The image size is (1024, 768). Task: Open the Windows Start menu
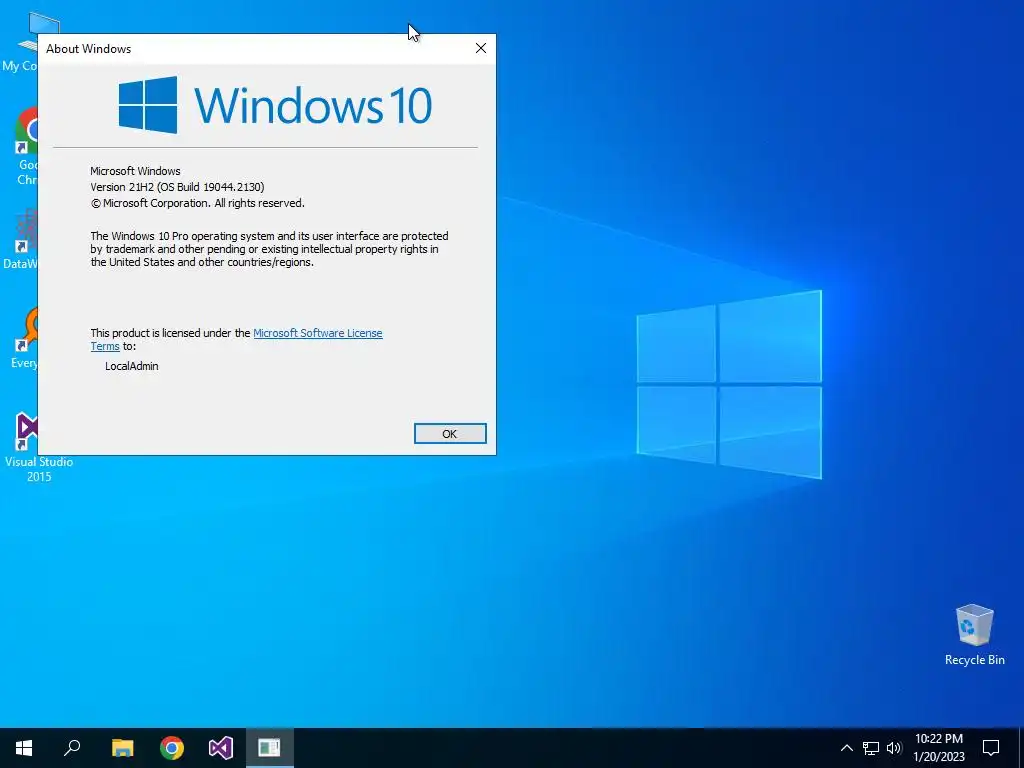tap(24, 748)
